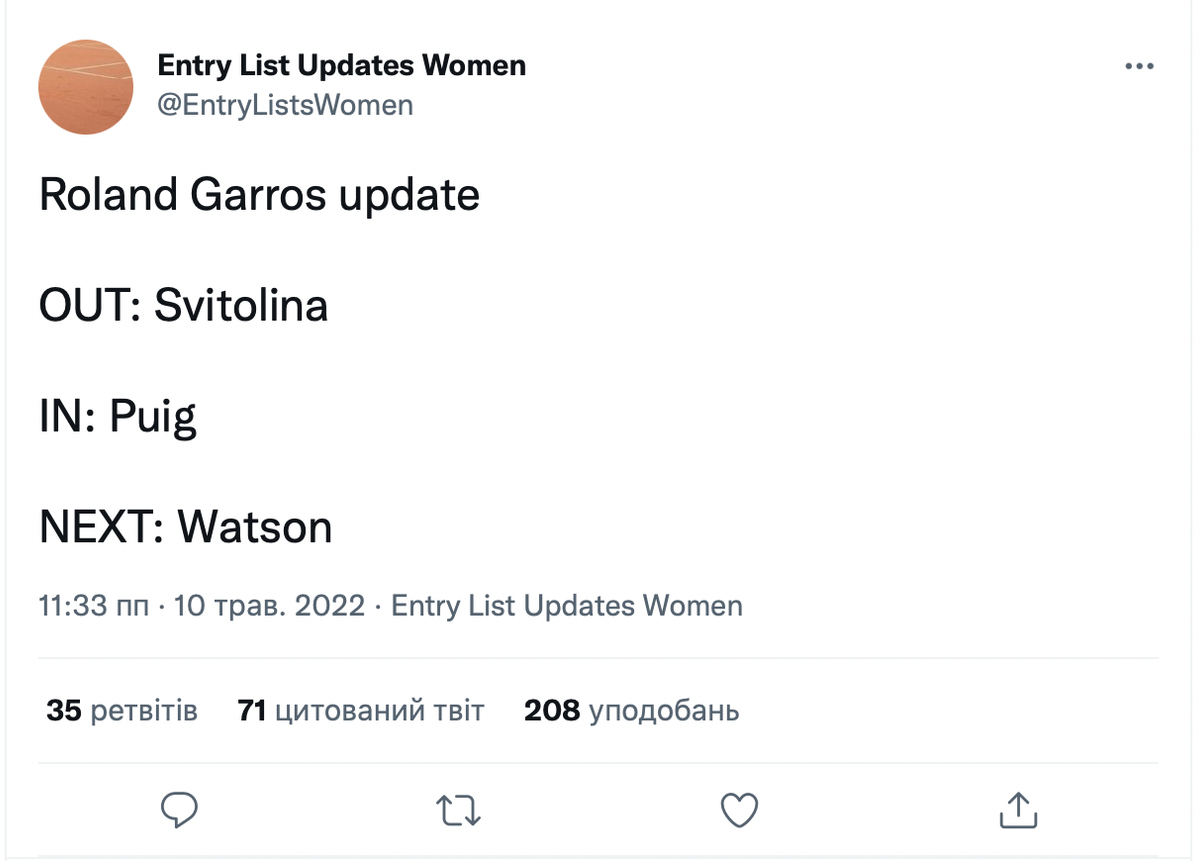Click the name Watson in the tweet
This screenshot has height=861, width=1199.
coord(254,527)
